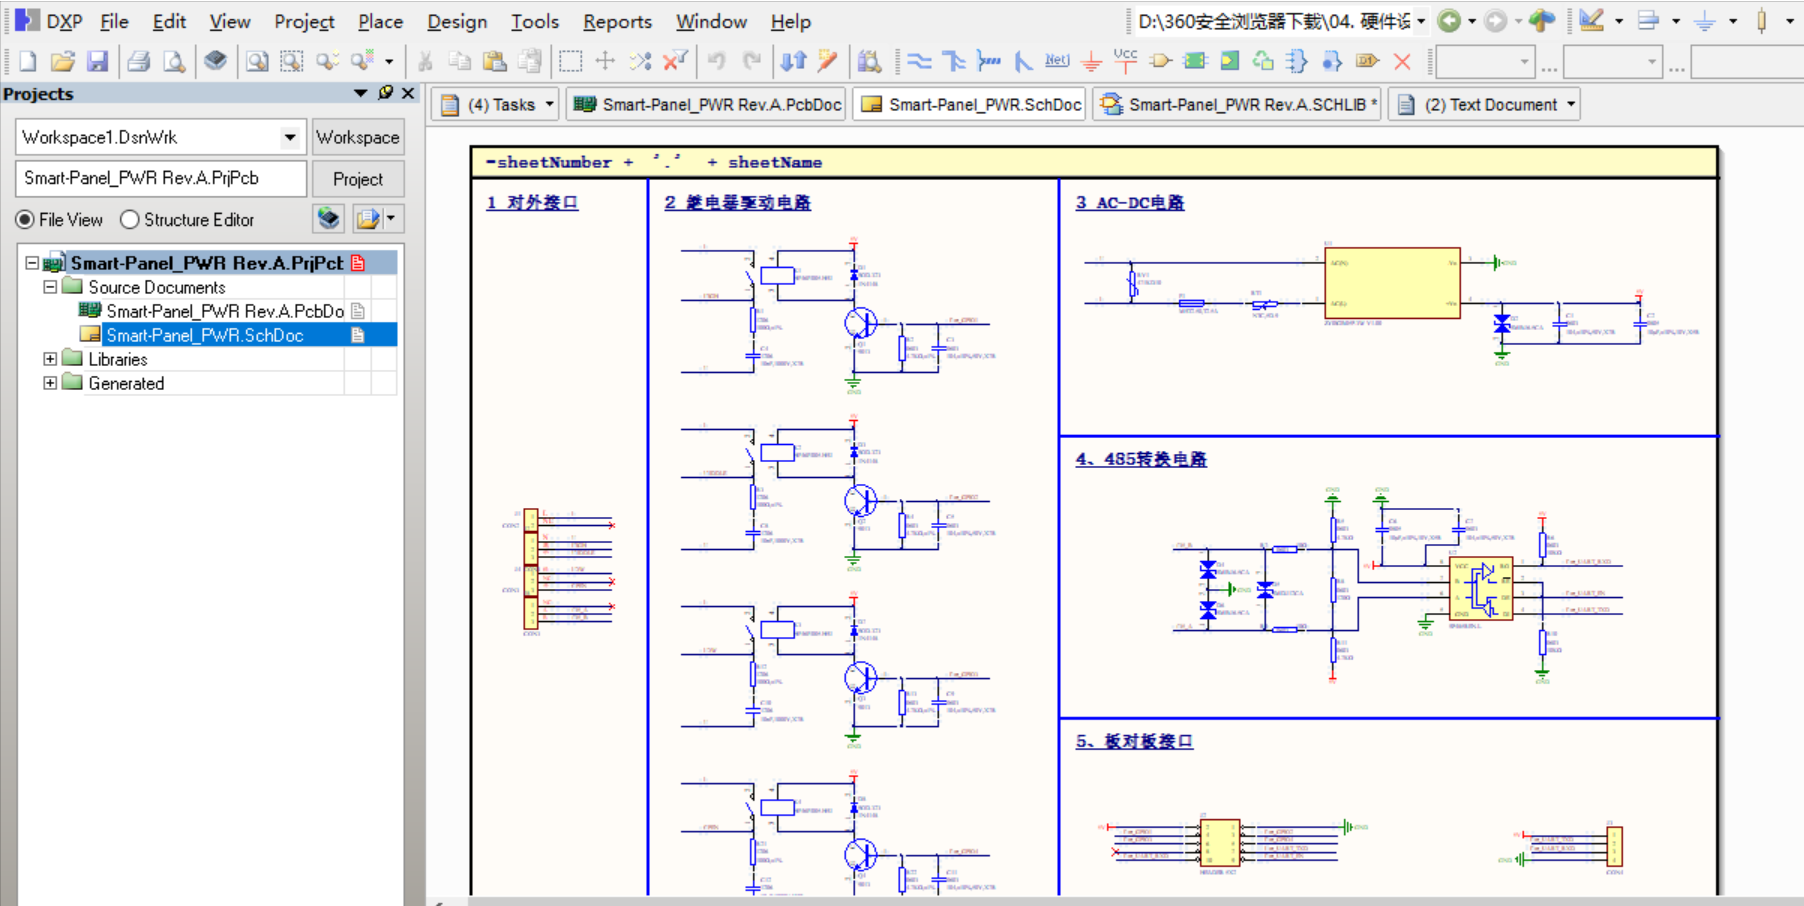
Task: Click the '4、485转换电路' sheet title
Action: [1141, 459]
